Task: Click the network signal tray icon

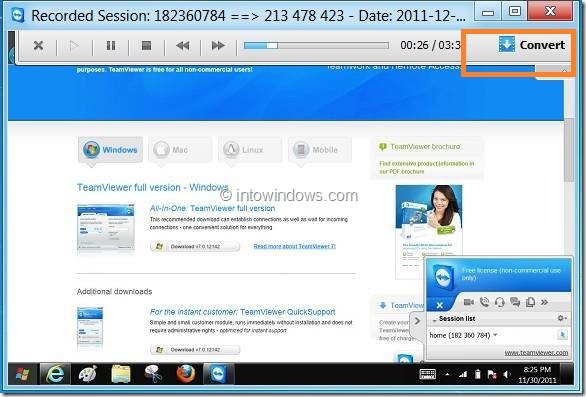Action: click(463, 374)
